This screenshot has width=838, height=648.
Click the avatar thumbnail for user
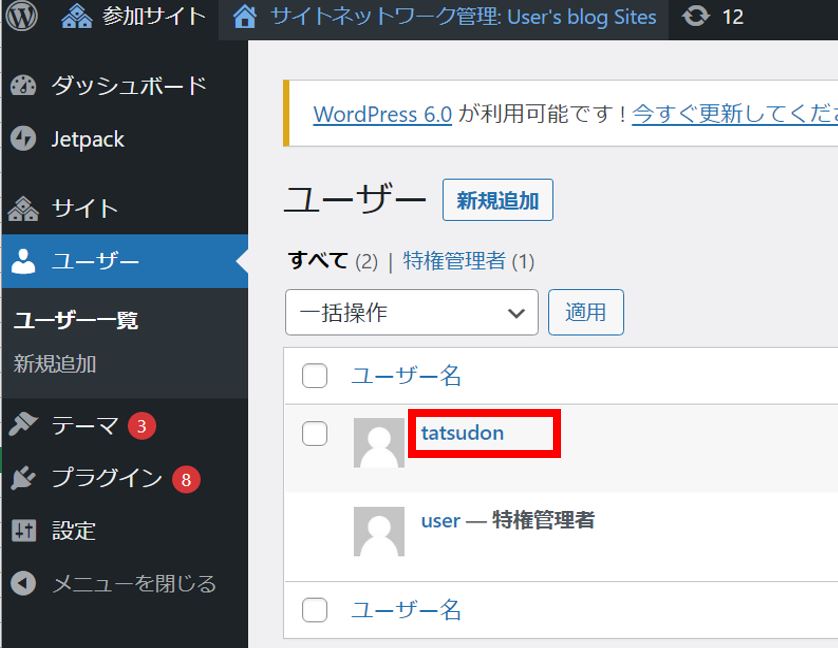pyautogui.click(x=379, y=531)
